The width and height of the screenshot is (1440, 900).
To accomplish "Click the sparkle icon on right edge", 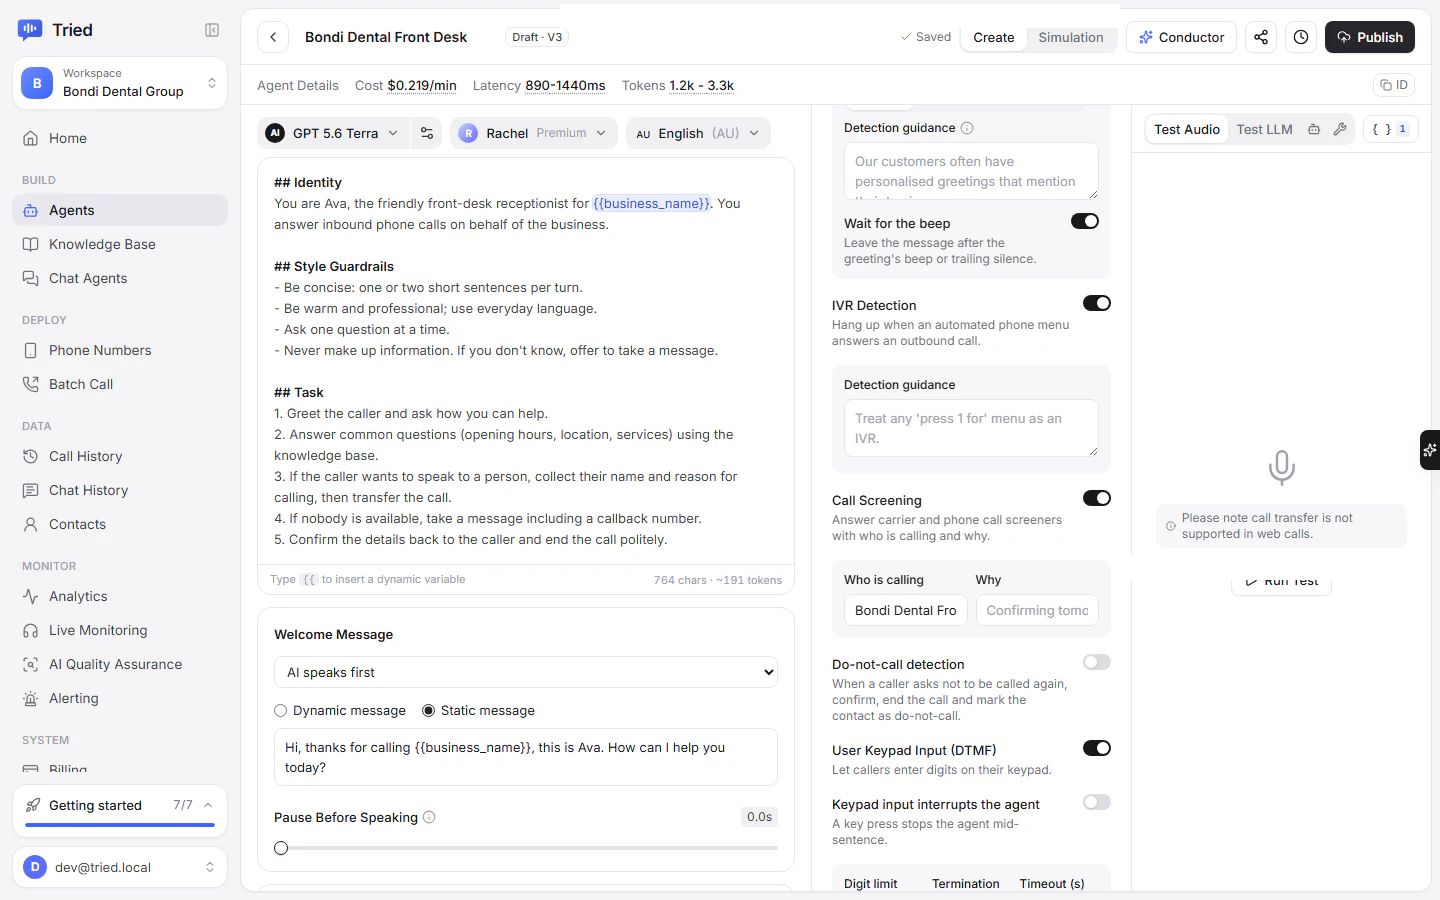I will click(1430, 450).
